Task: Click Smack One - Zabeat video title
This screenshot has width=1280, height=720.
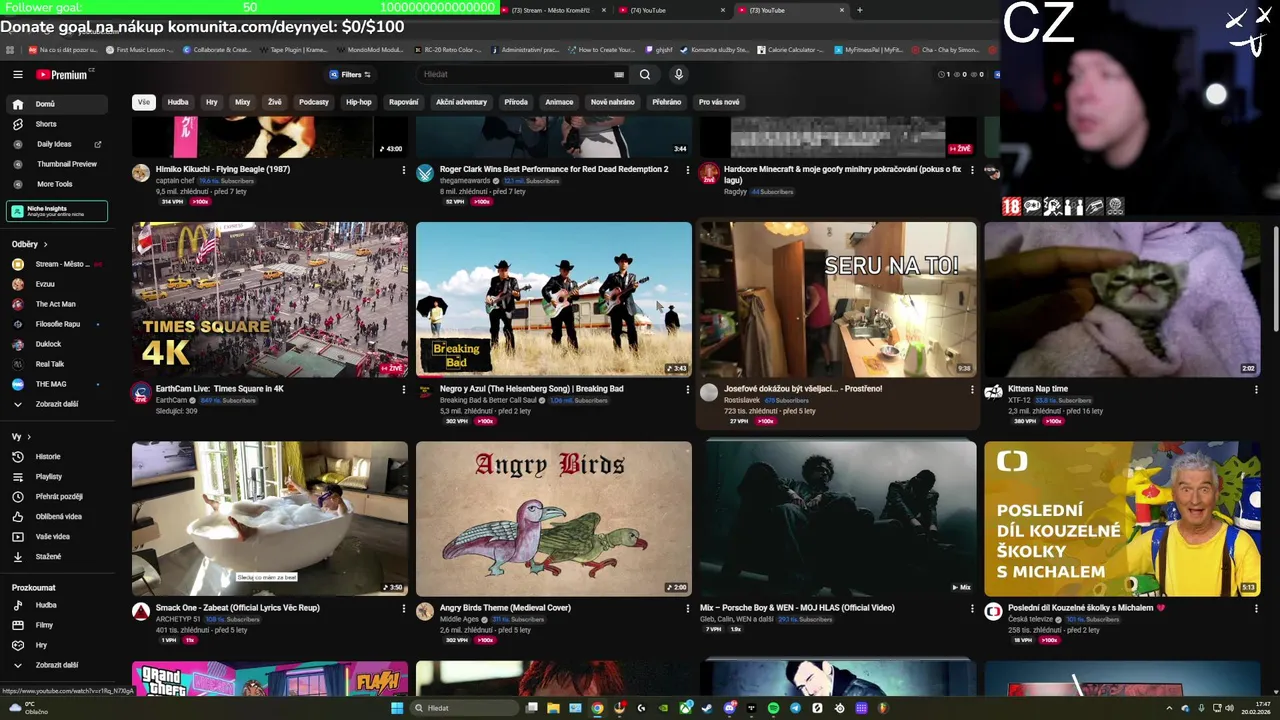Action: coord(237,608)
